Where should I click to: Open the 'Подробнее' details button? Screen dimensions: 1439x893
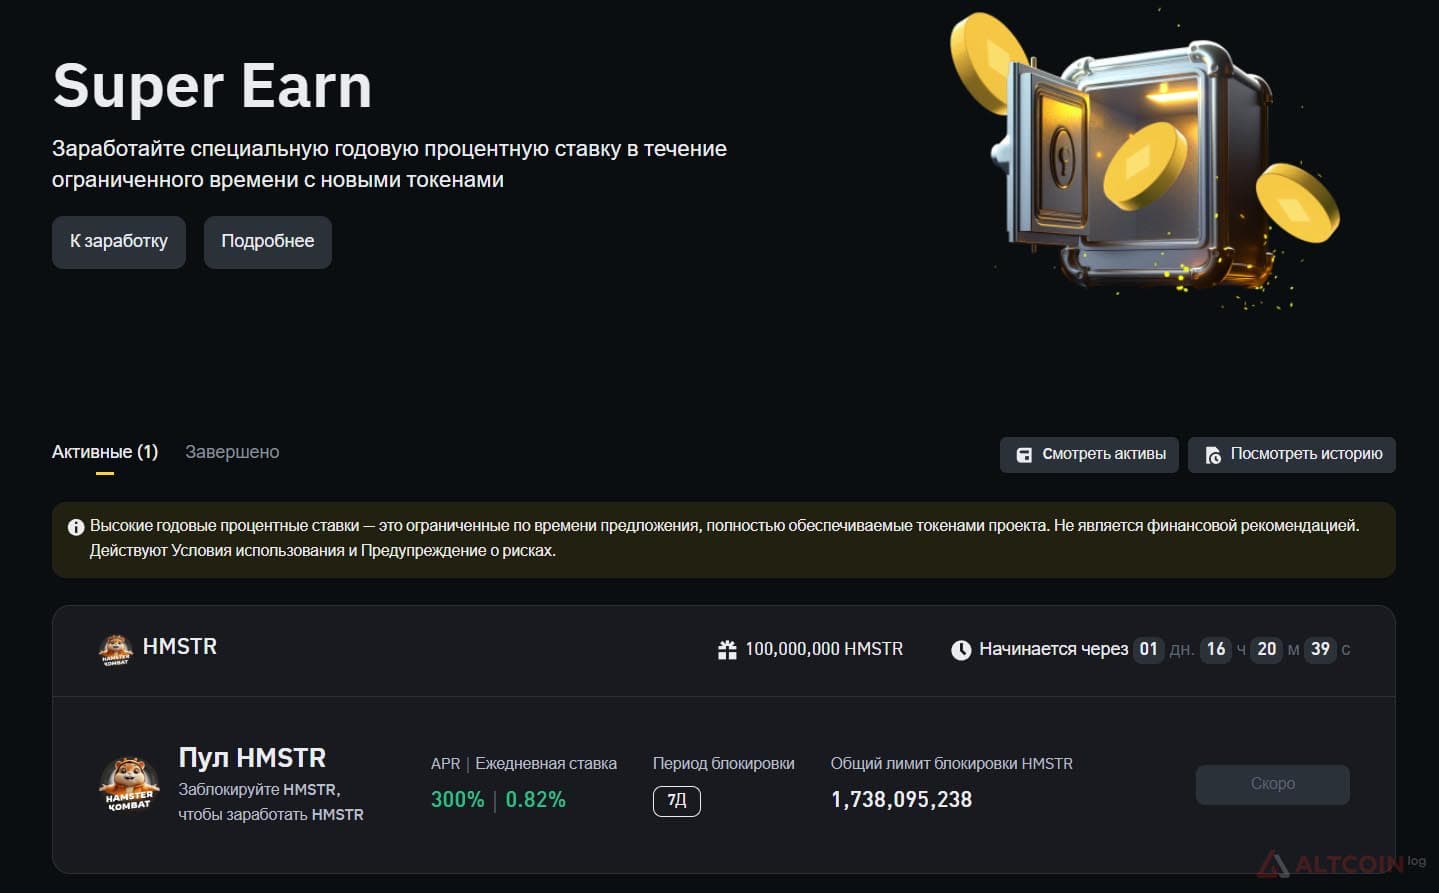pos(268,242)
